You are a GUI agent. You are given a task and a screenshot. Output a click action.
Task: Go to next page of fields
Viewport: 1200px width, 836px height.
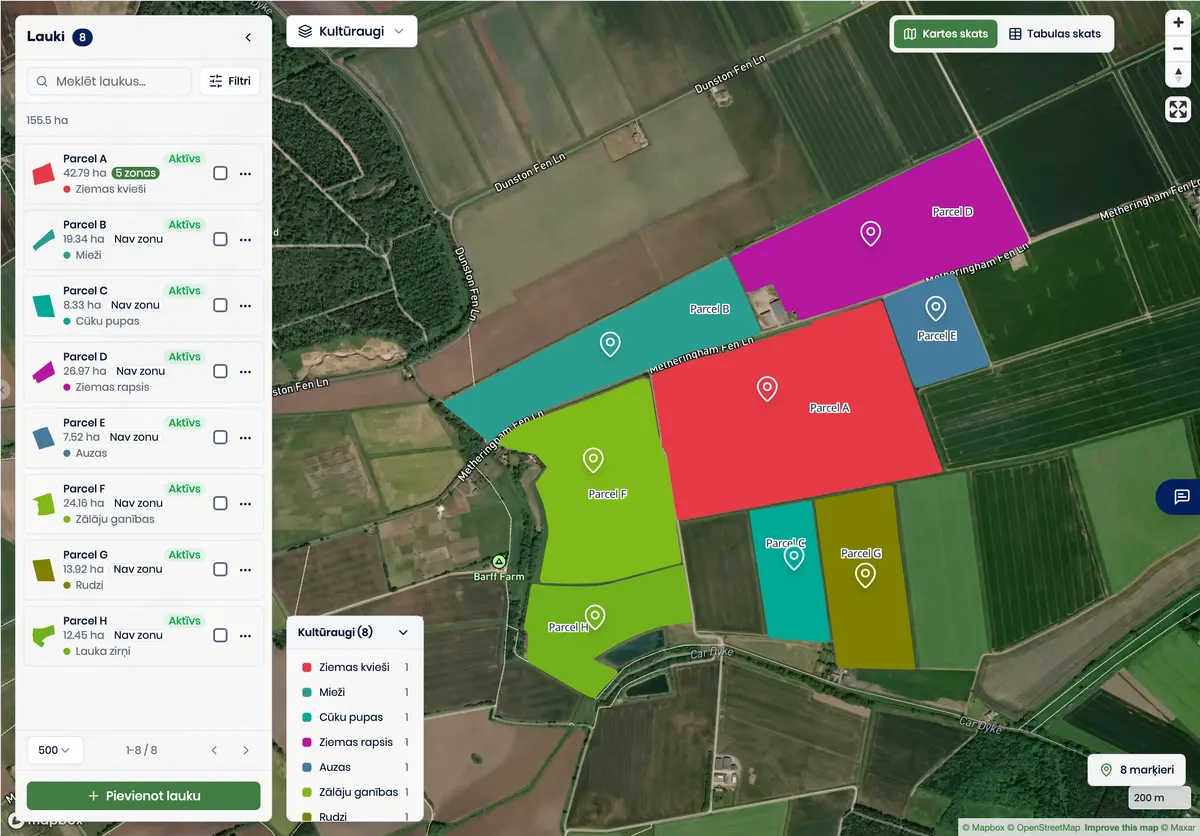point(246,750)
